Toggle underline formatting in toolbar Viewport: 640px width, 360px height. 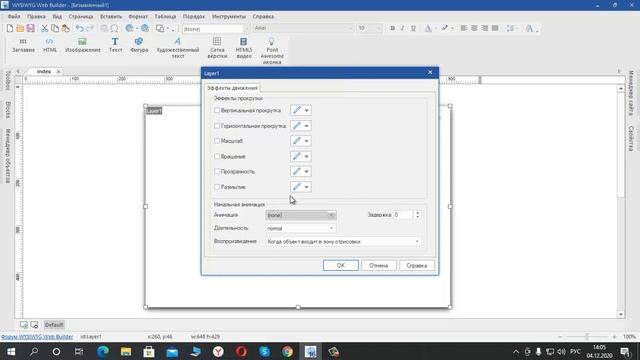(413, 28)
